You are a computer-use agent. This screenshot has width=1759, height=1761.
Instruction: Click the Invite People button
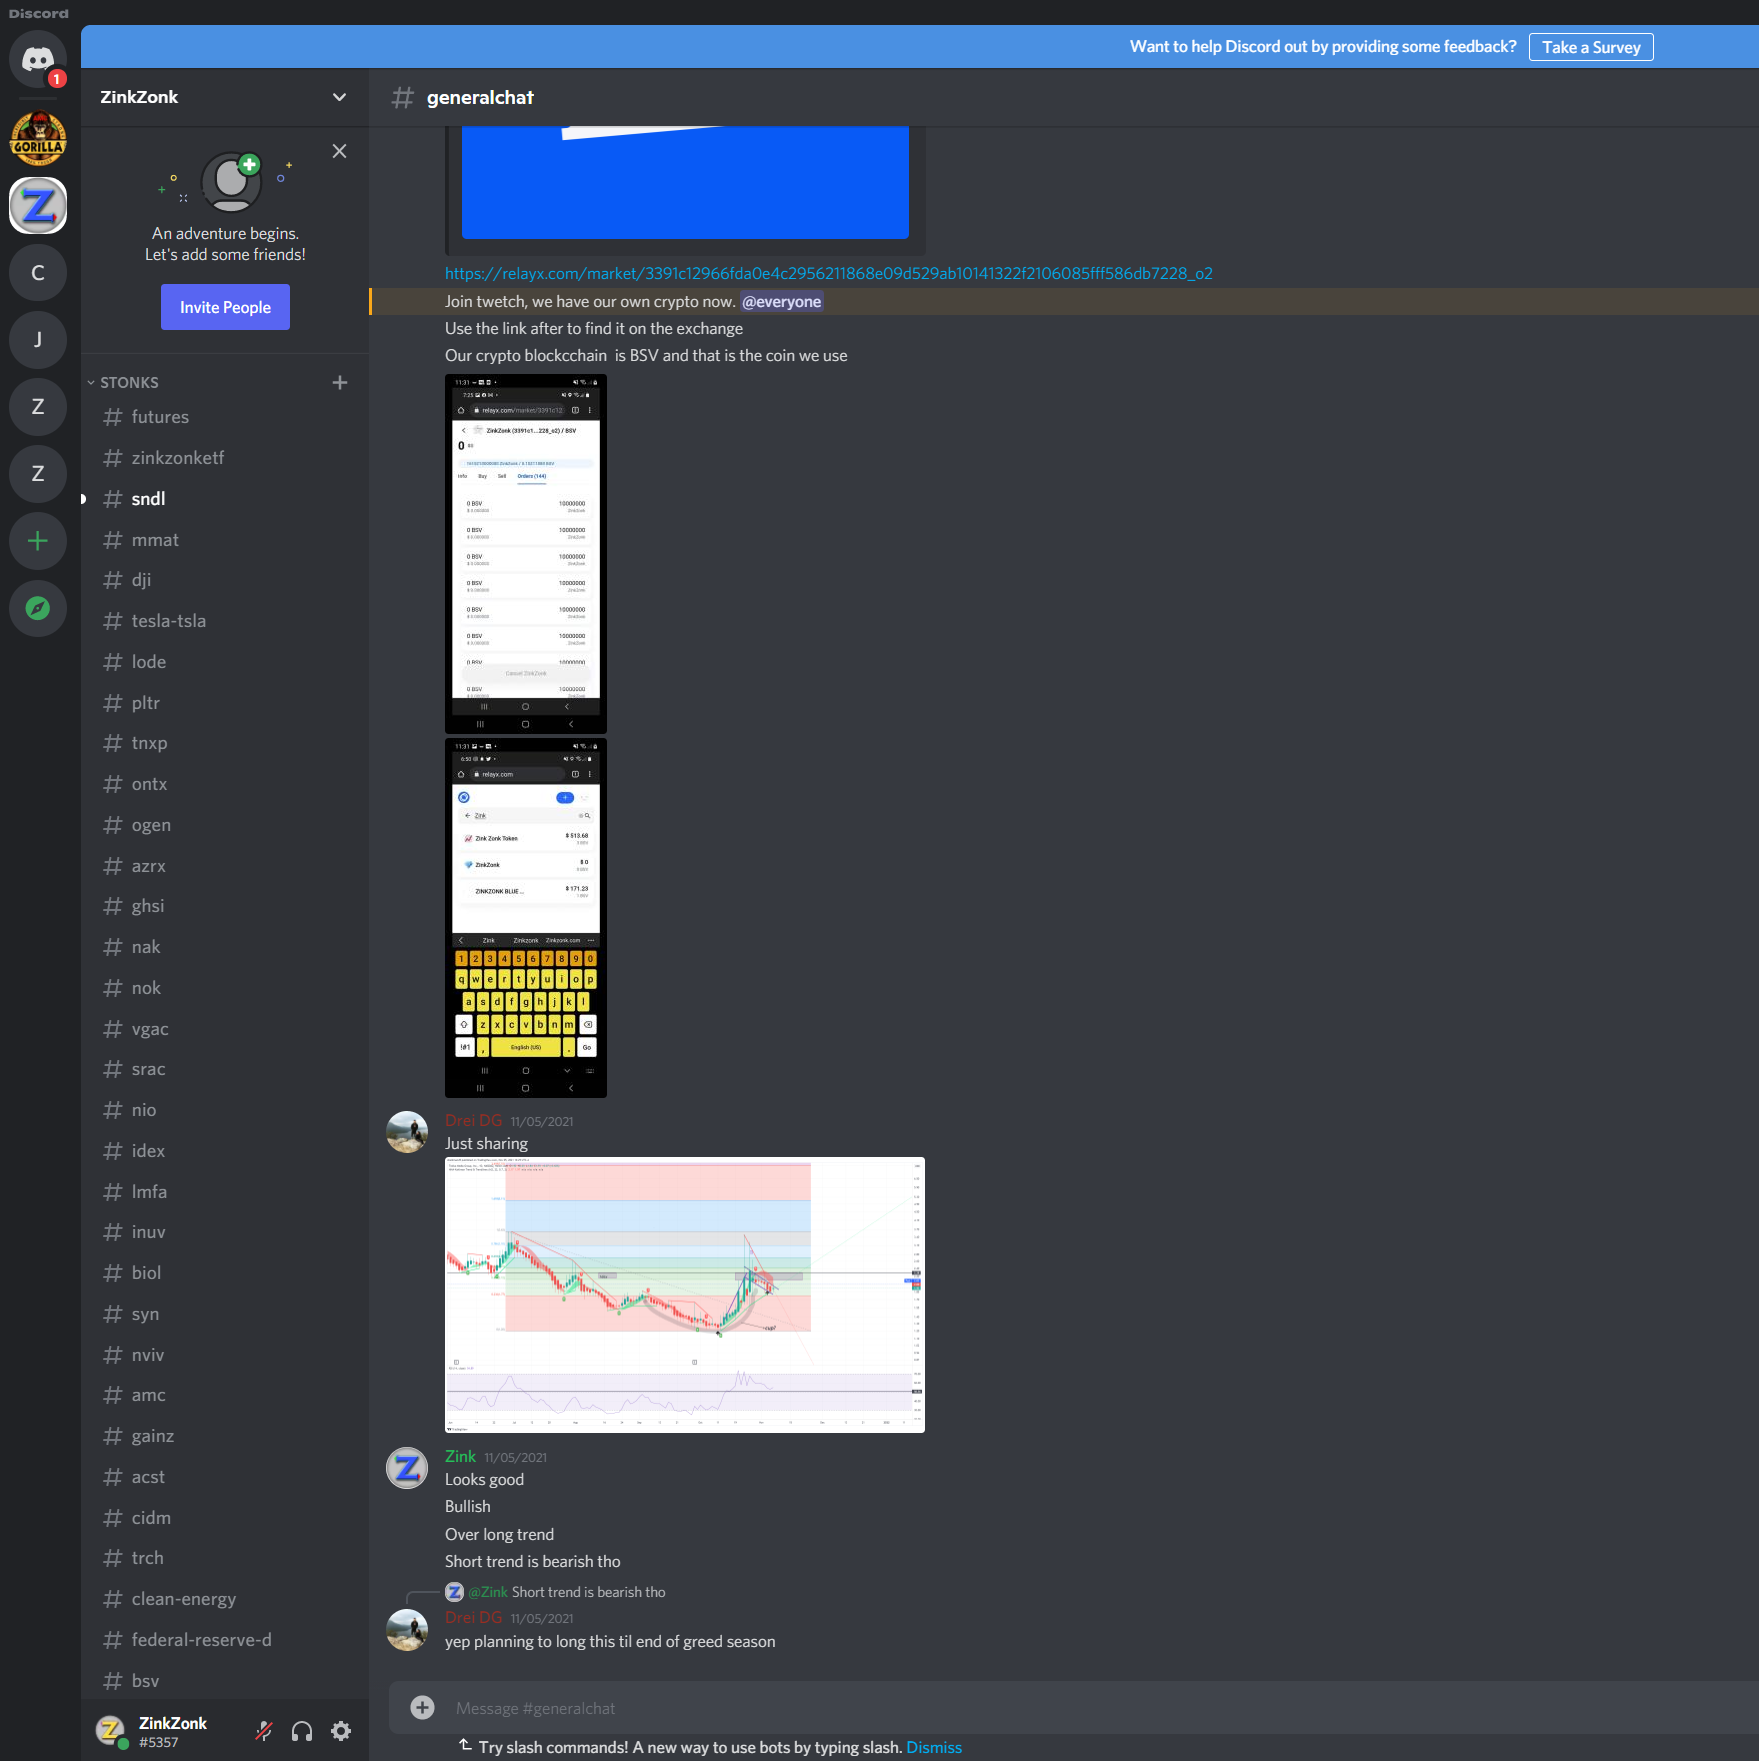coord(225,307)
